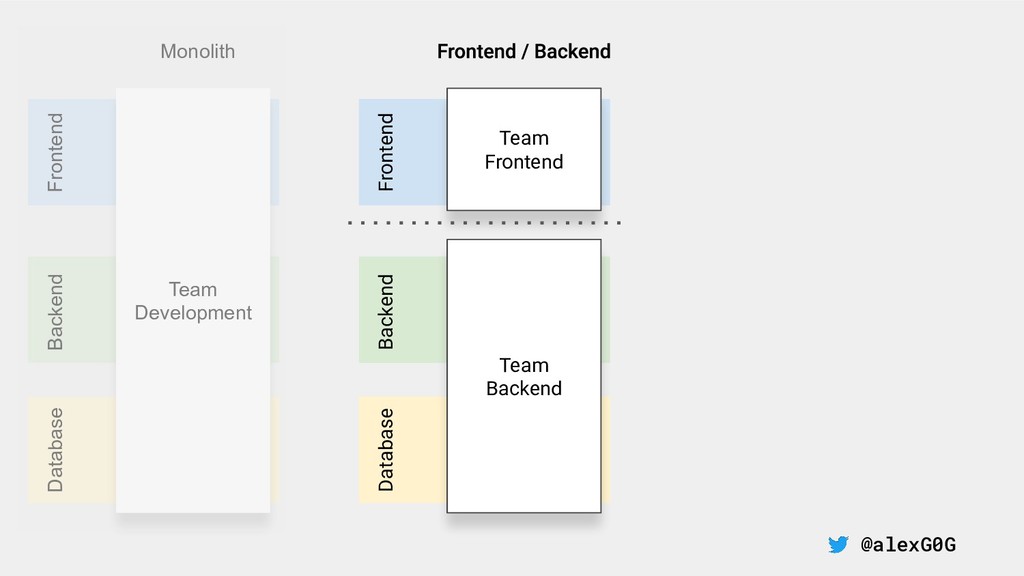Click the yellow band left of Team Backend

coord(420,449)
